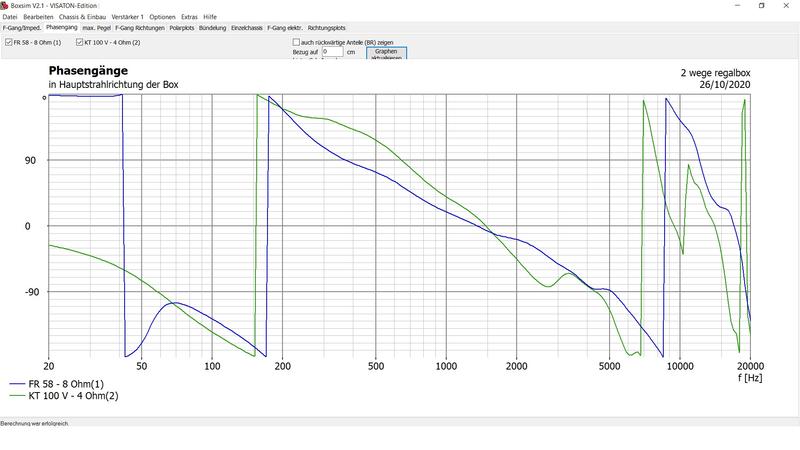
Task: Close the Boxsim window
Action: [x=786, y=6]
